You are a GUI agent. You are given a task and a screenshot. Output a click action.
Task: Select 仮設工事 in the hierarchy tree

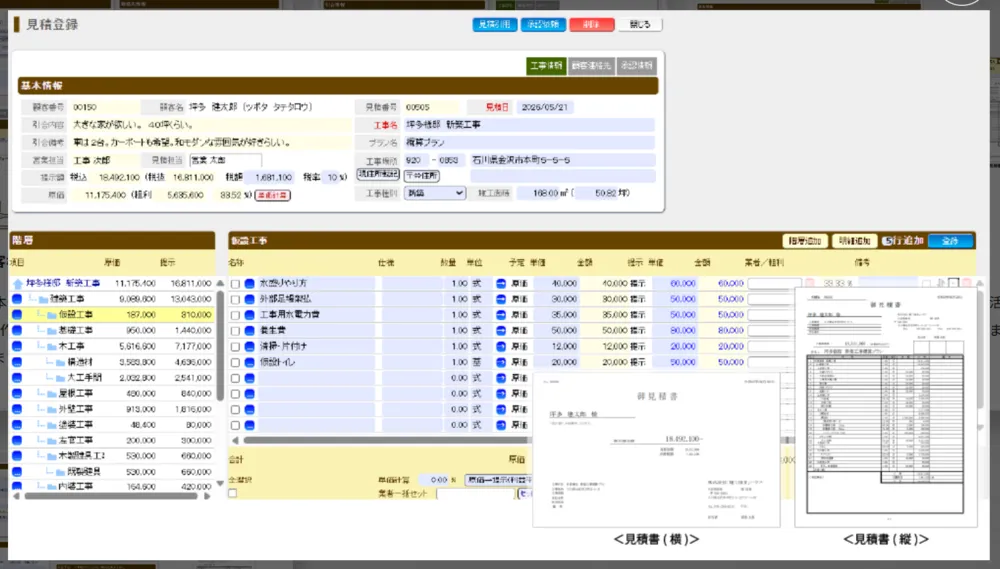coord(76,314)
